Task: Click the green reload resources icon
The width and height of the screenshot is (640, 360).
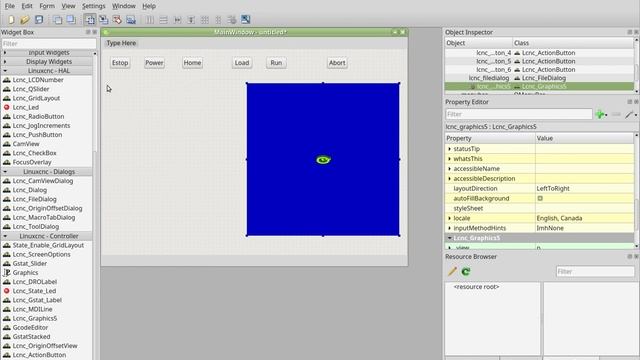Action: click(x=466, y=271)
